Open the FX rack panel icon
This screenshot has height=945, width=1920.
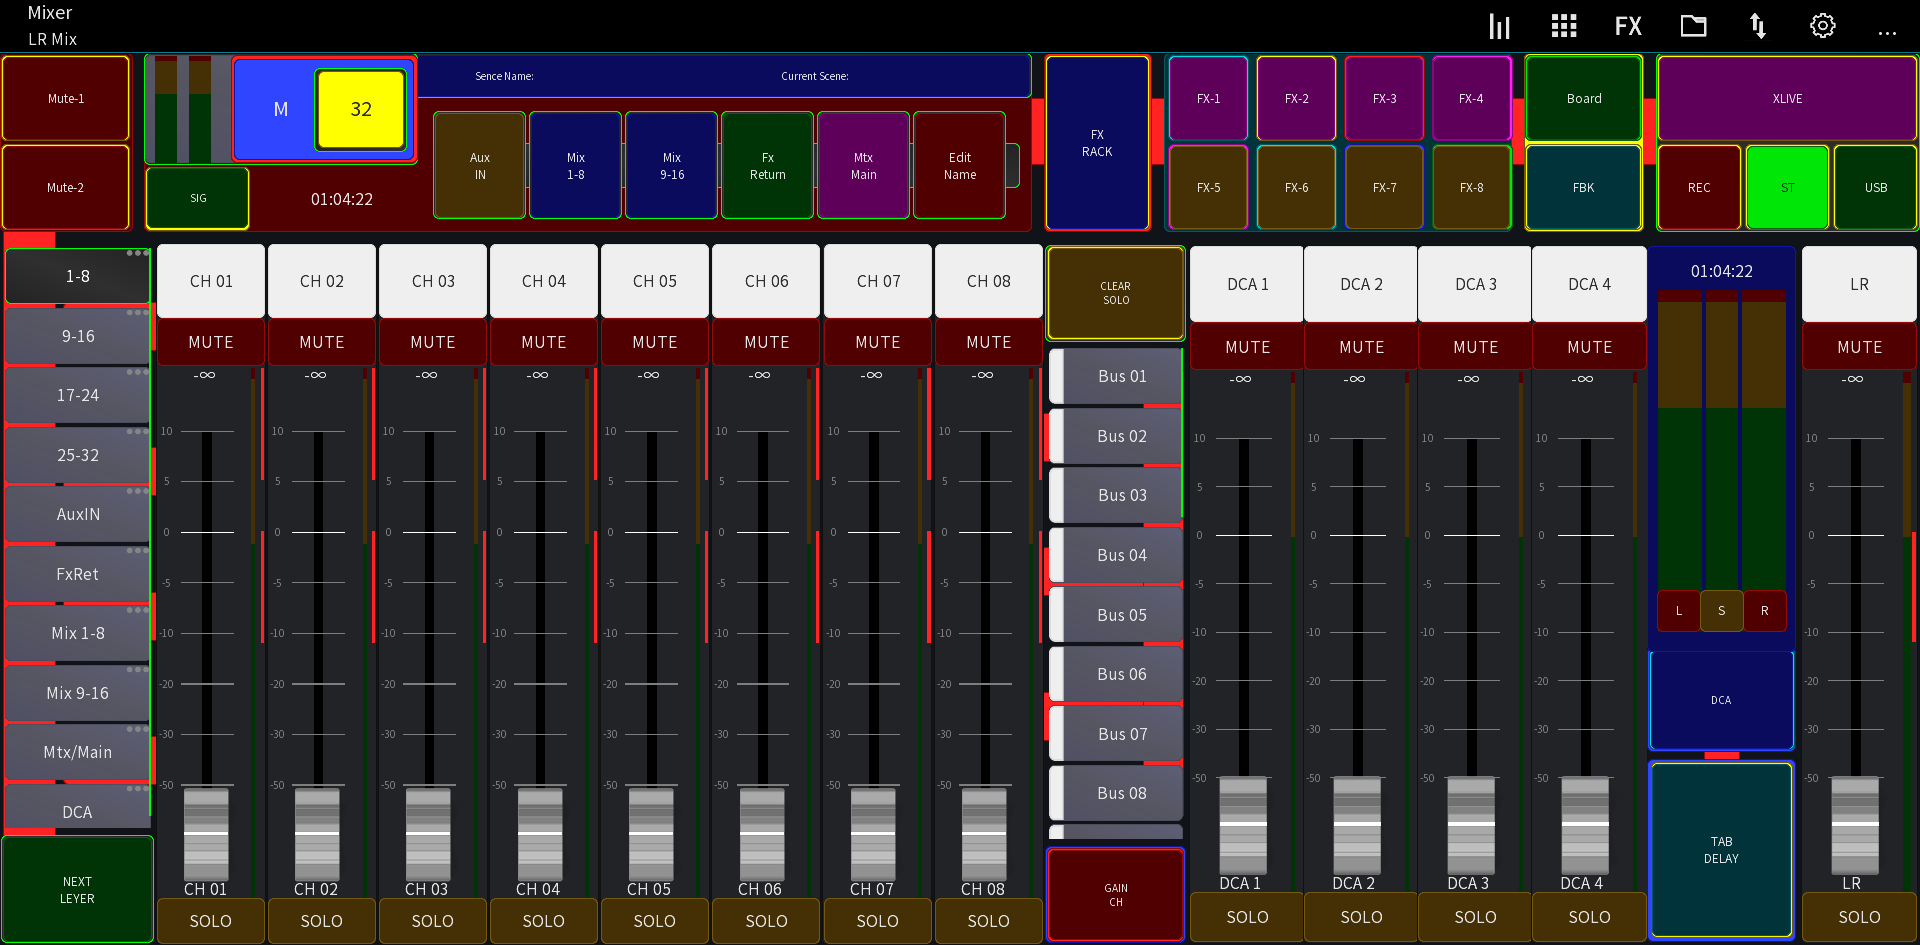pyautogui.click(x=1097, y=143)
